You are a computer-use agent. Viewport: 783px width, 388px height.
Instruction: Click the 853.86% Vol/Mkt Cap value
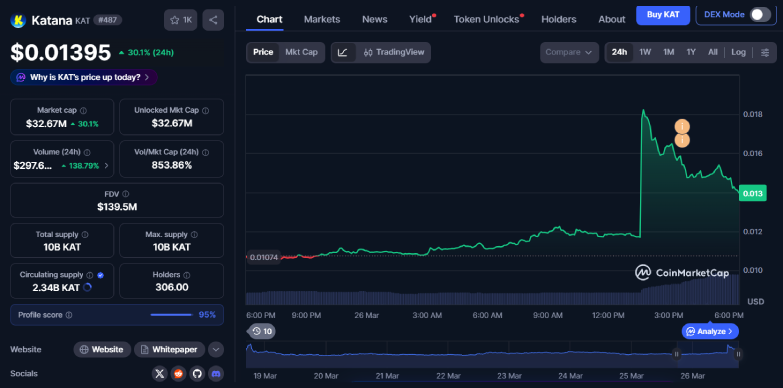pyautogui.click(x=171, y=165)
